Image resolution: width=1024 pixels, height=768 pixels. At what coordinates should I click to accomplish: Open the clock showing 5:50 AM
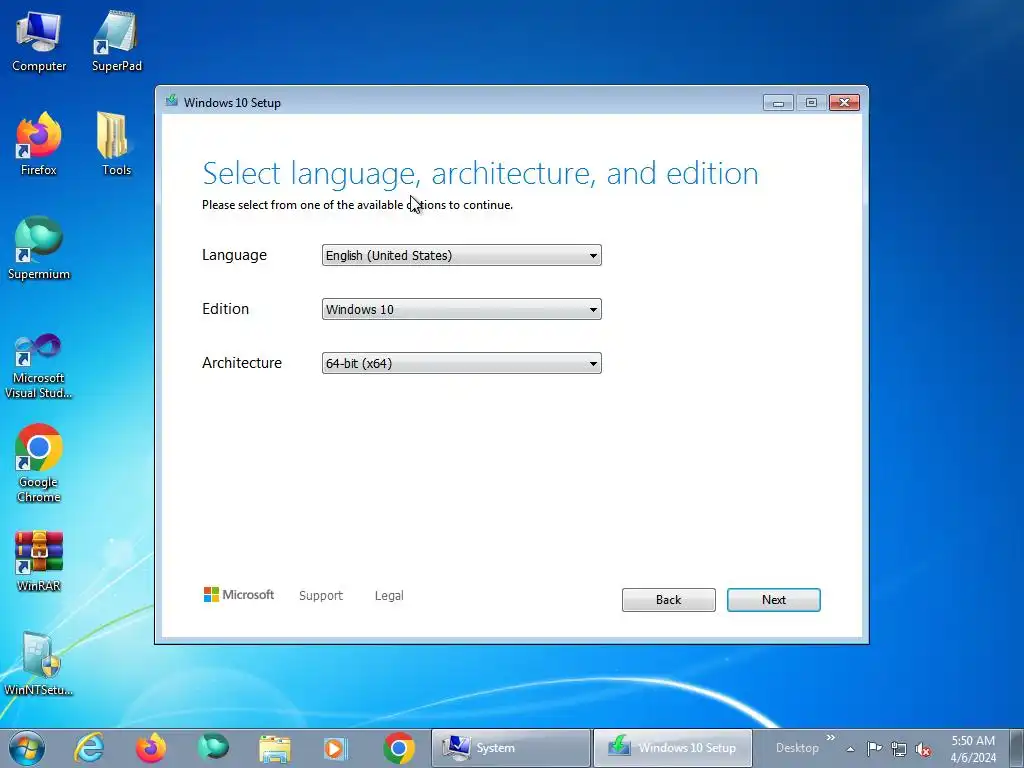(972, 749)
